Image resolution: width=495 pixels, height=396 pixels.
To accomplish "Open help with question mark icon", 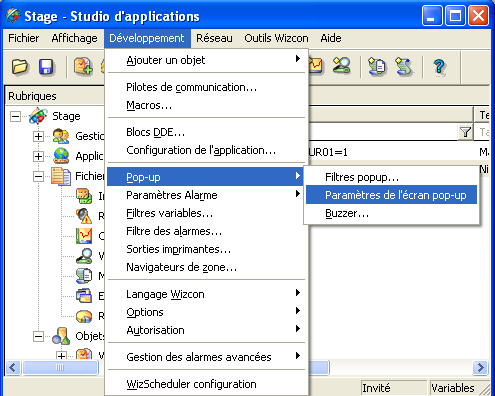I will [x=439, y=66].
